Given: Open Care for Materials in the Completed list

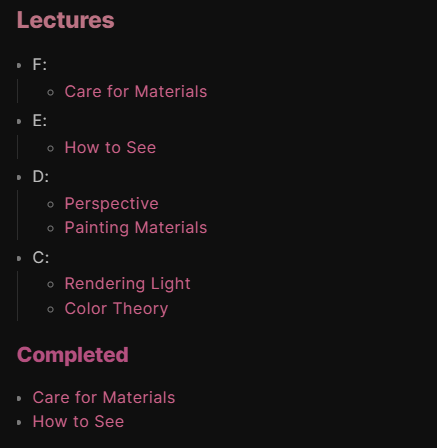Looking at the screenshot, I should point(104,397).
